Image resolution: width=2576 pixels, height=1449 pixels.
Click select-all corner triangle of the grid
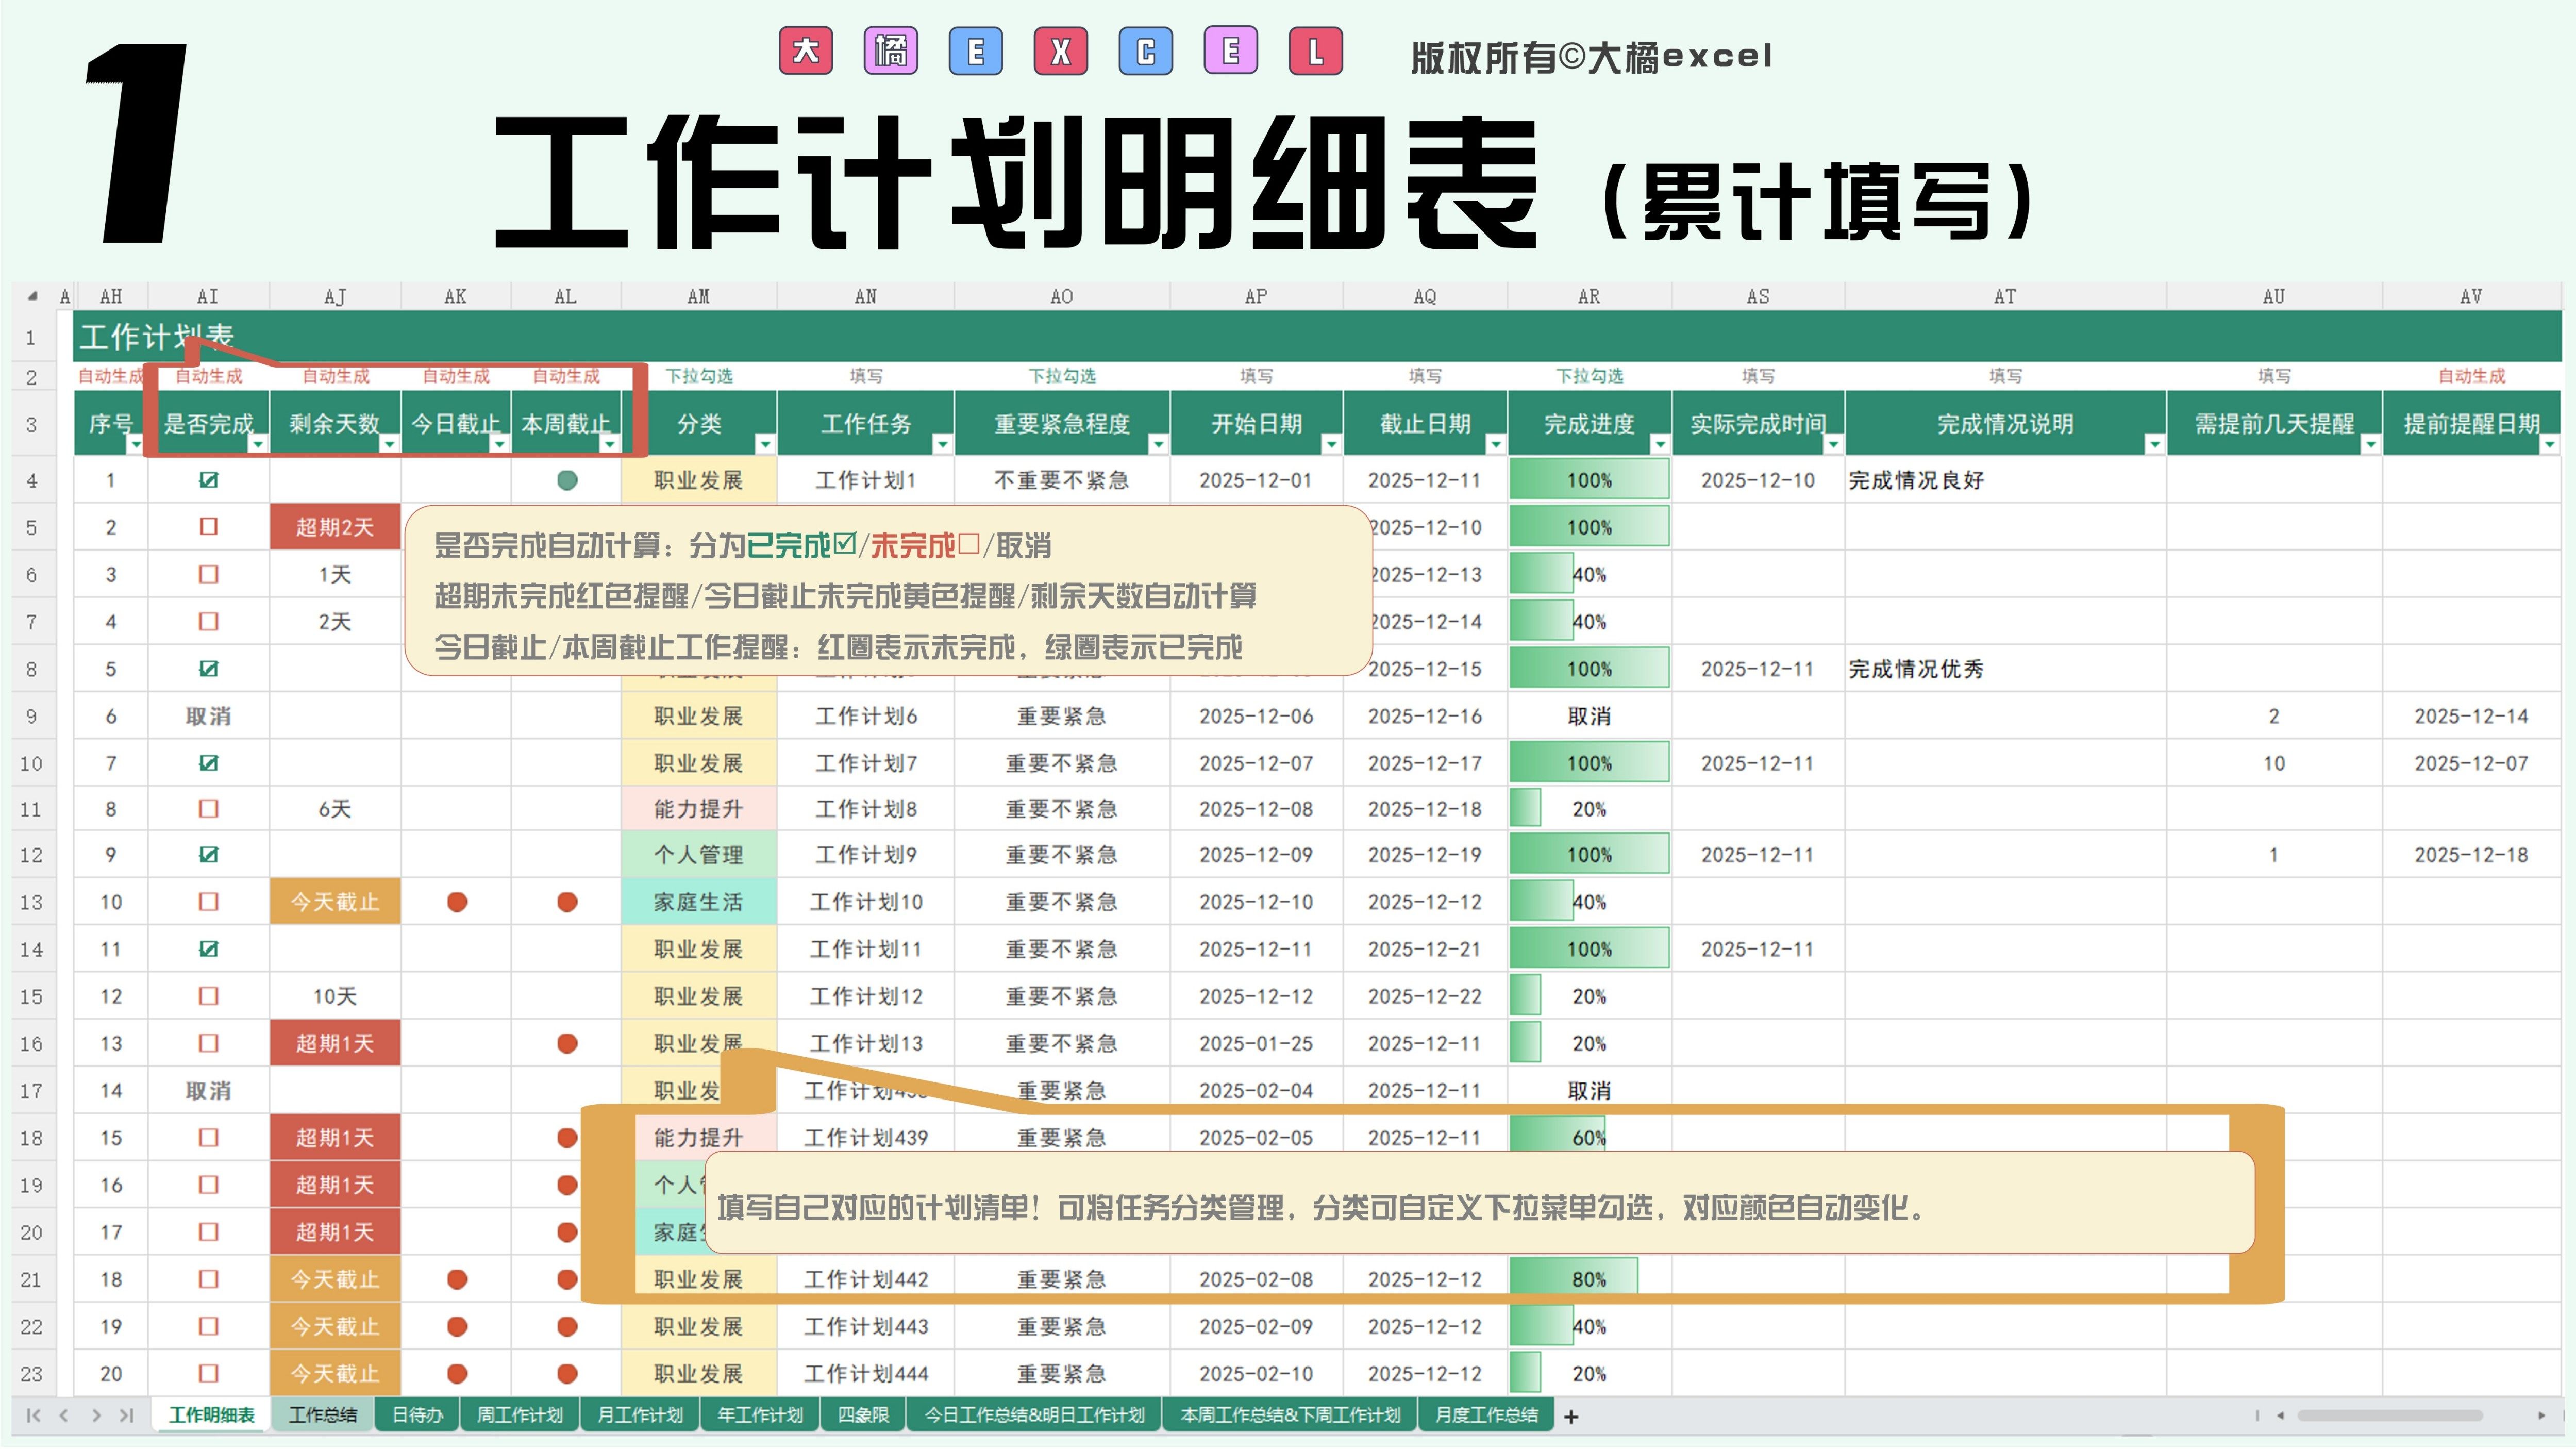click(x=32, y=296)
